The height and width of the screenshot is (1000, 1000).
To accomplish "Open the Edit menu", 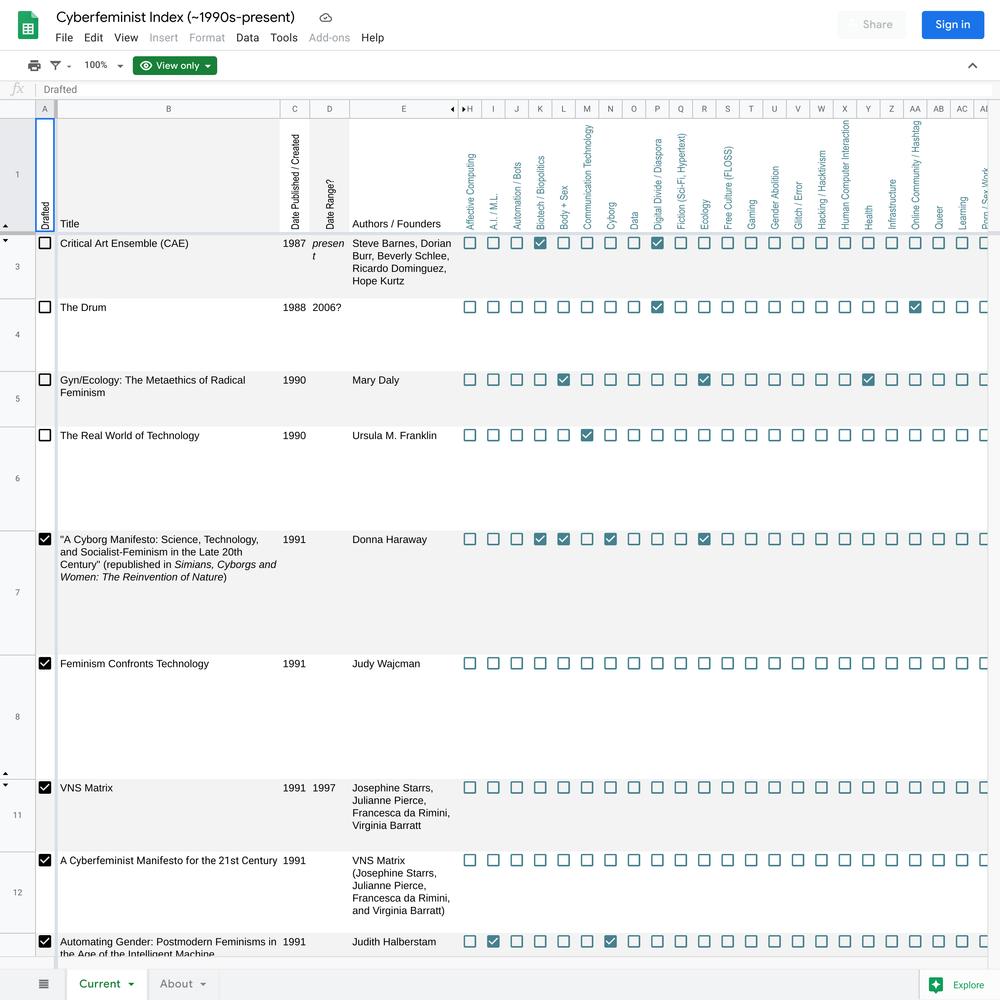I will [x=93, y=38].
